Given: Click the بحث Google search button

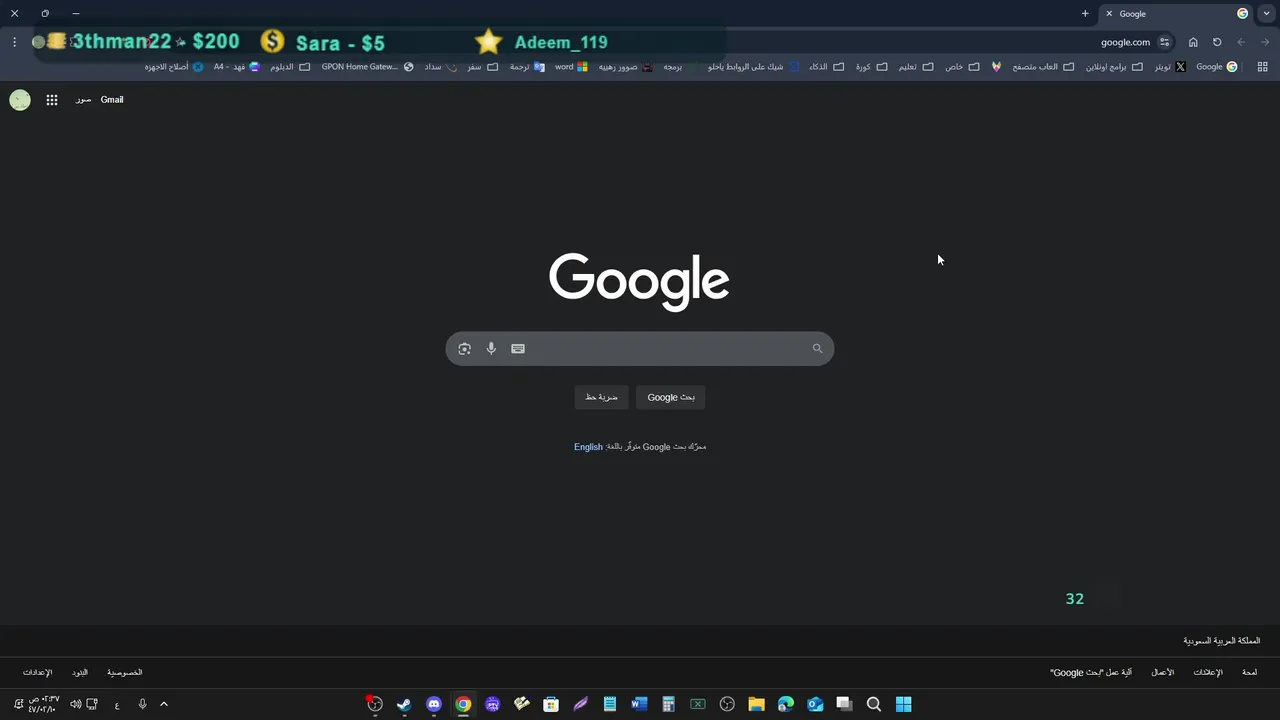Looking at the screenshot, I should pos(671,398).
